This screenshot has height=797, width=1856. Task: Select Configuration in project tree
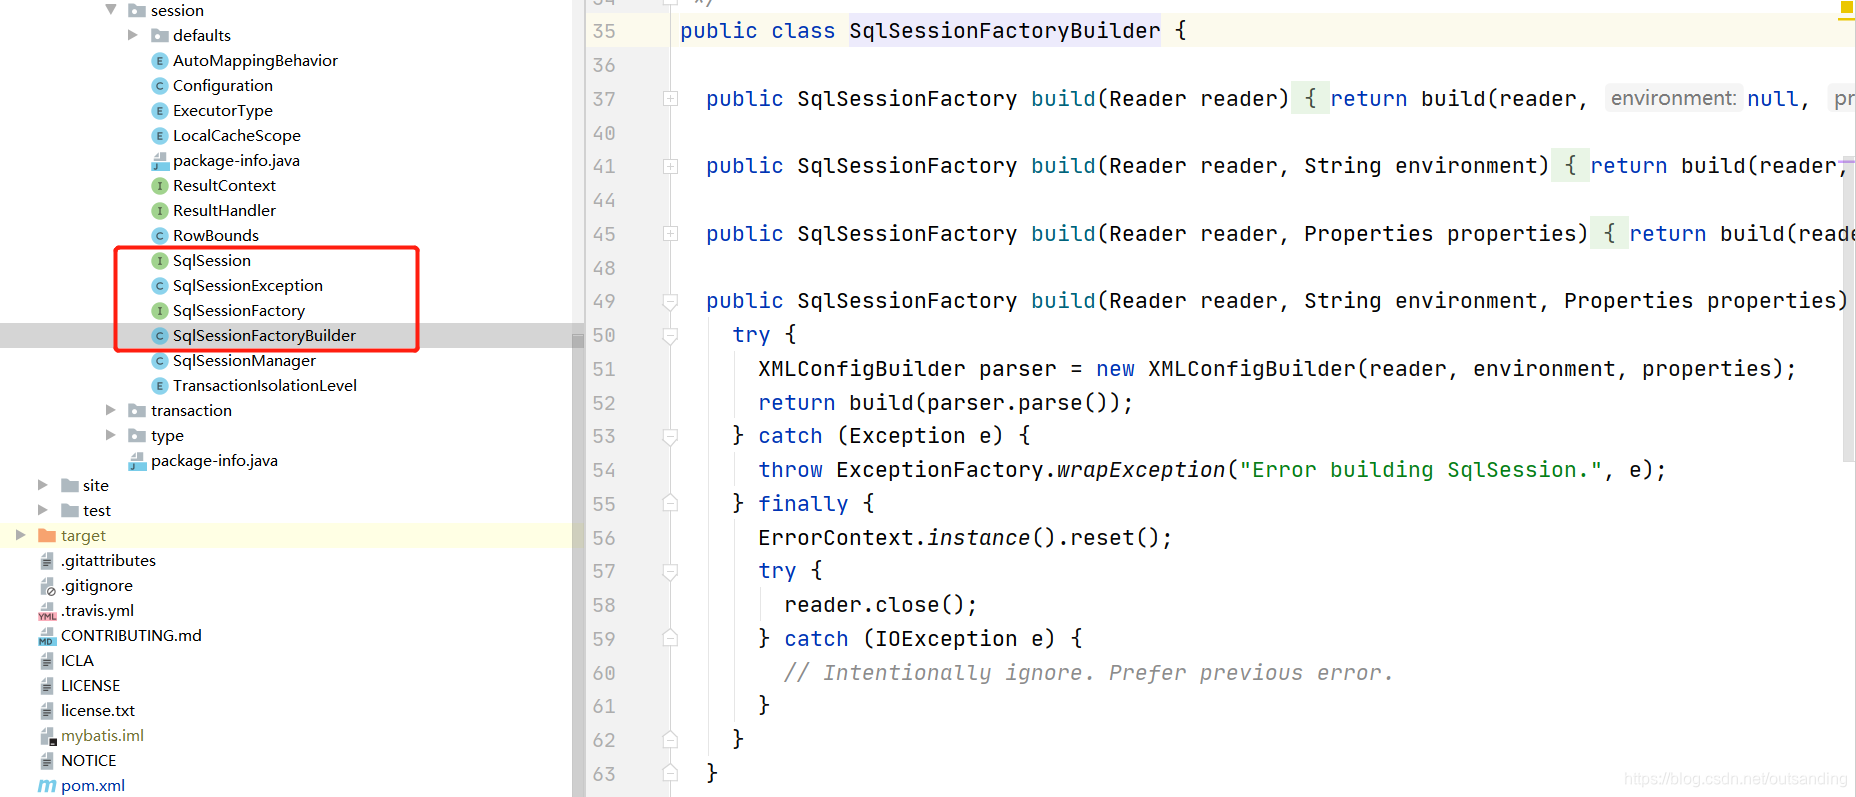[x=223, y=86]
